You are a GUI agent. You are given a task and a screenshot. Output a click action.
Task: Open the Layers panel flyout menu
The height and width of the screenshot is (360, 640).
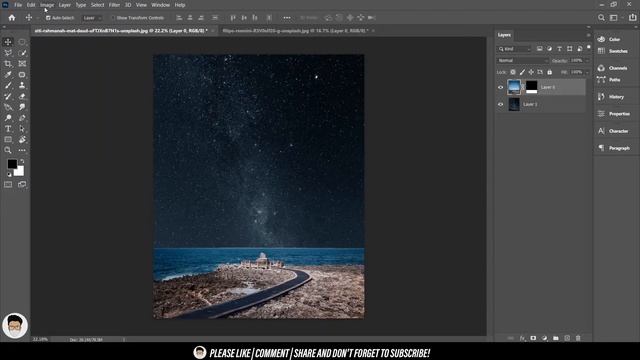pyautogui.click(x=588, y=35)
